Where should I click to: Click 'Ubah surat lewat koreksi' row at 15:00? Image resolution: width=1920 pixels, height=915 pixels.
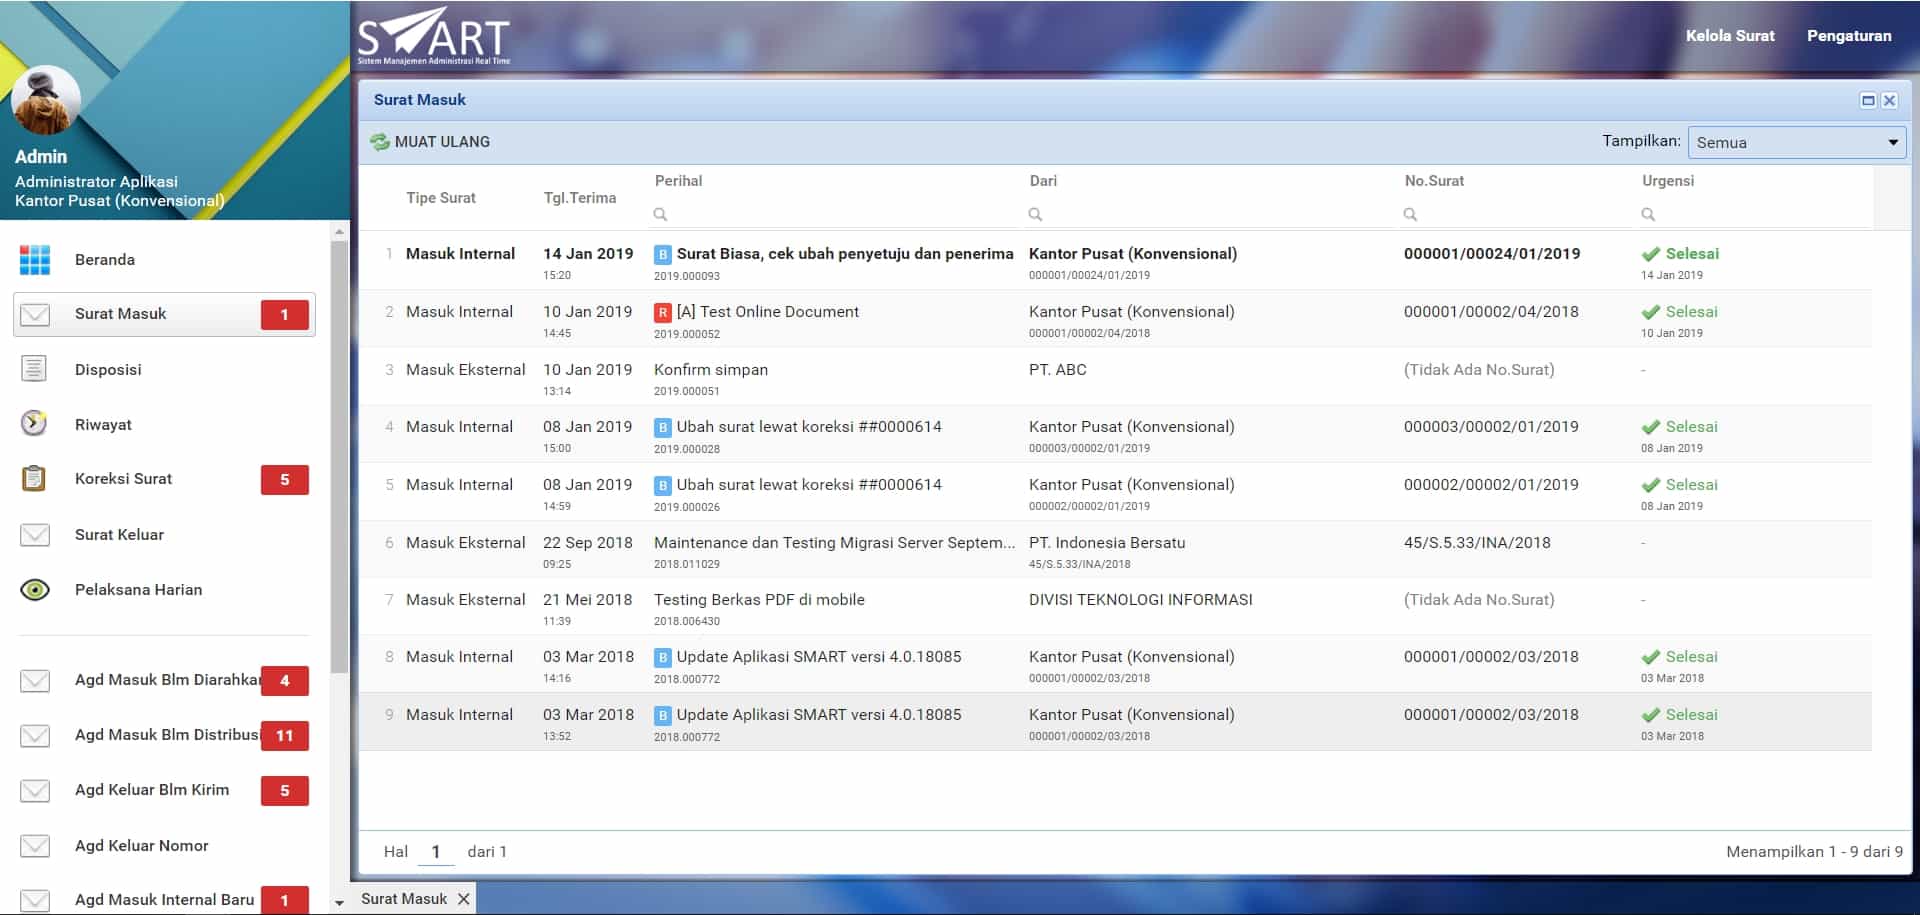coord(1115,434)
